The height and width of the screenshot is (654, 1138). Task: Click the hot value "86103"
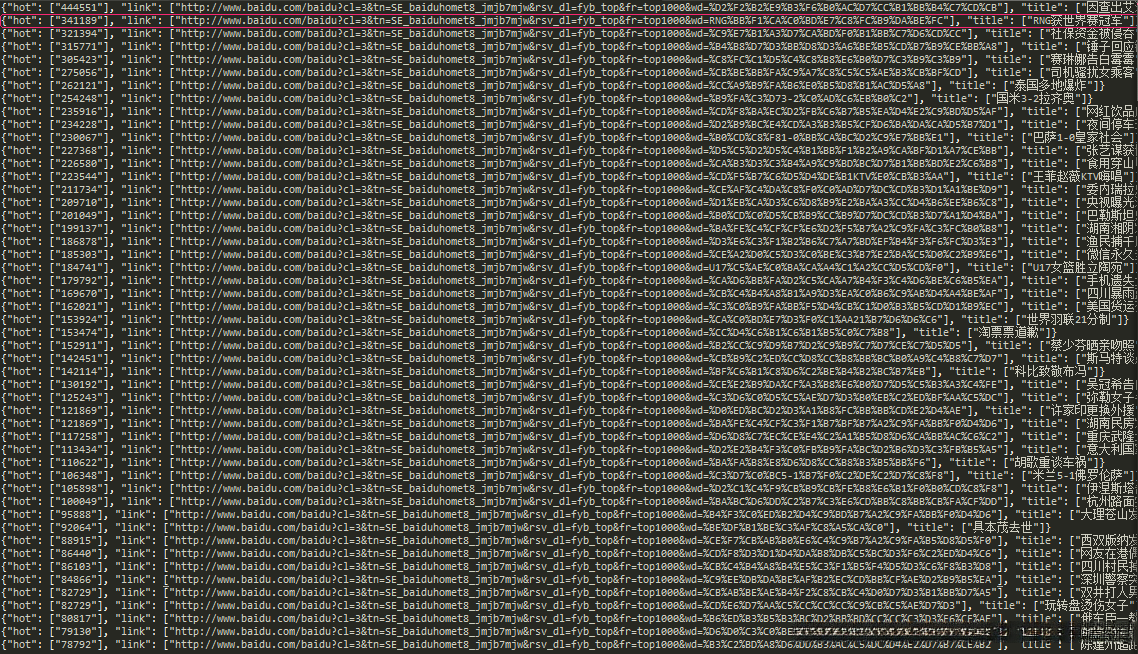pos(77,567)
